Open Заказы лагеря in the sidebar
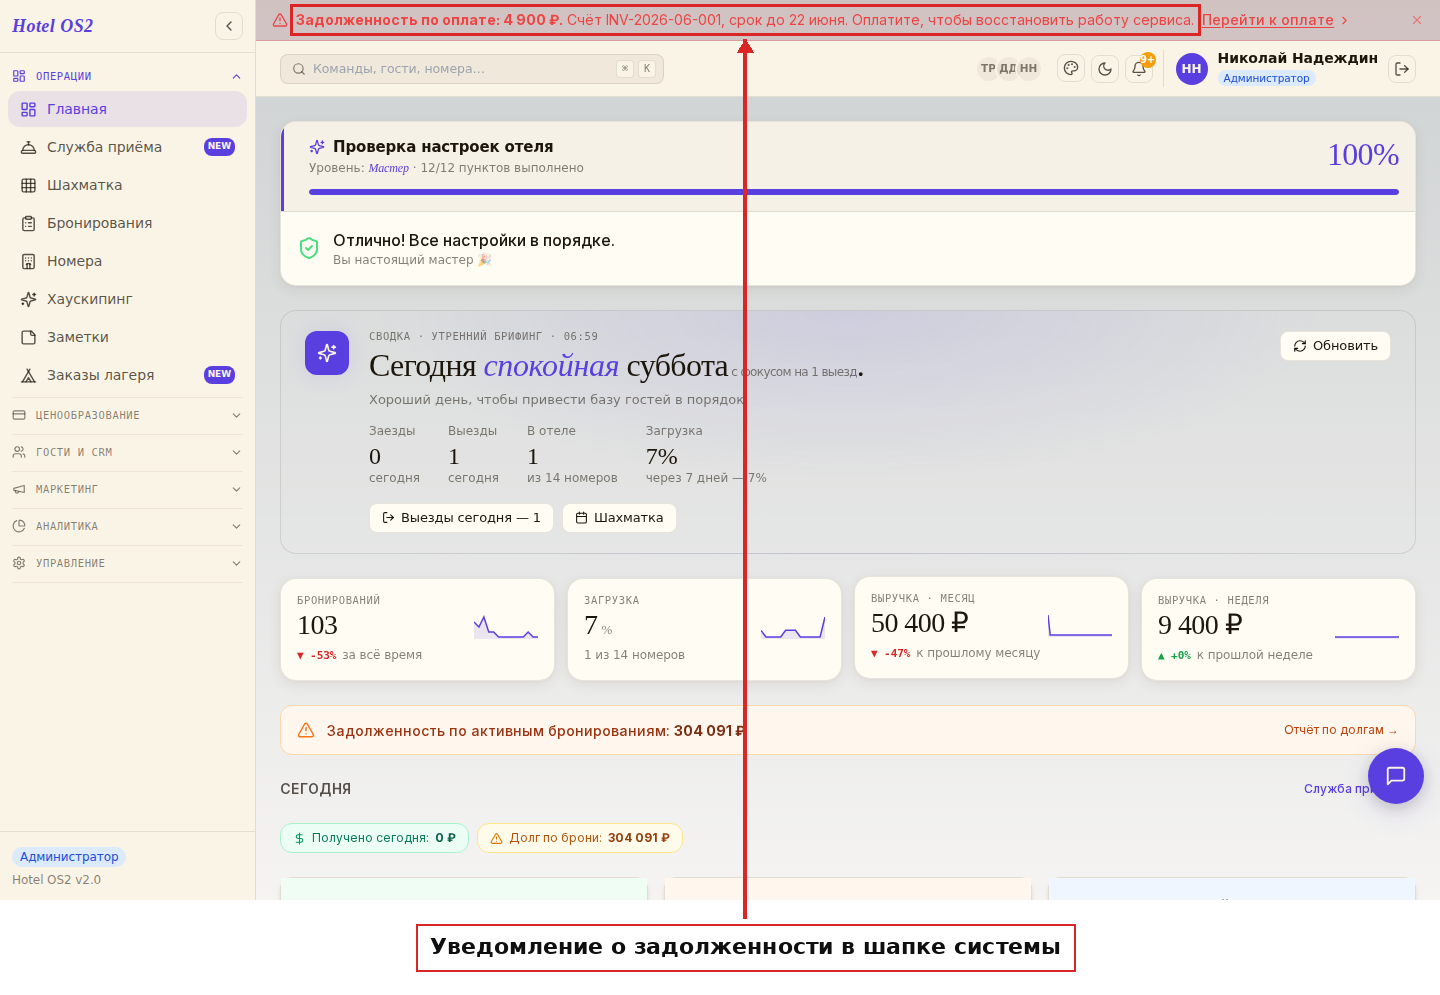Screen dimensions: 1440x995 127,375
